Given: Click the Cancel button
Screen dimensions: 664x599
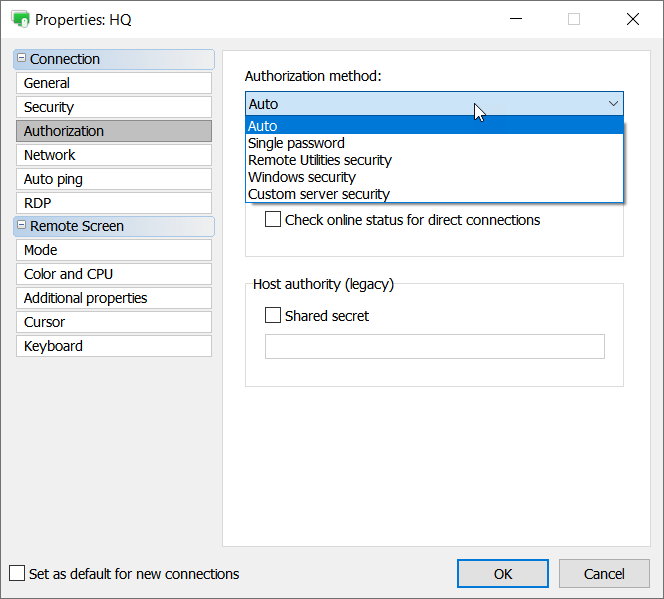Looking at the screenshot, I should click(604, 574).
